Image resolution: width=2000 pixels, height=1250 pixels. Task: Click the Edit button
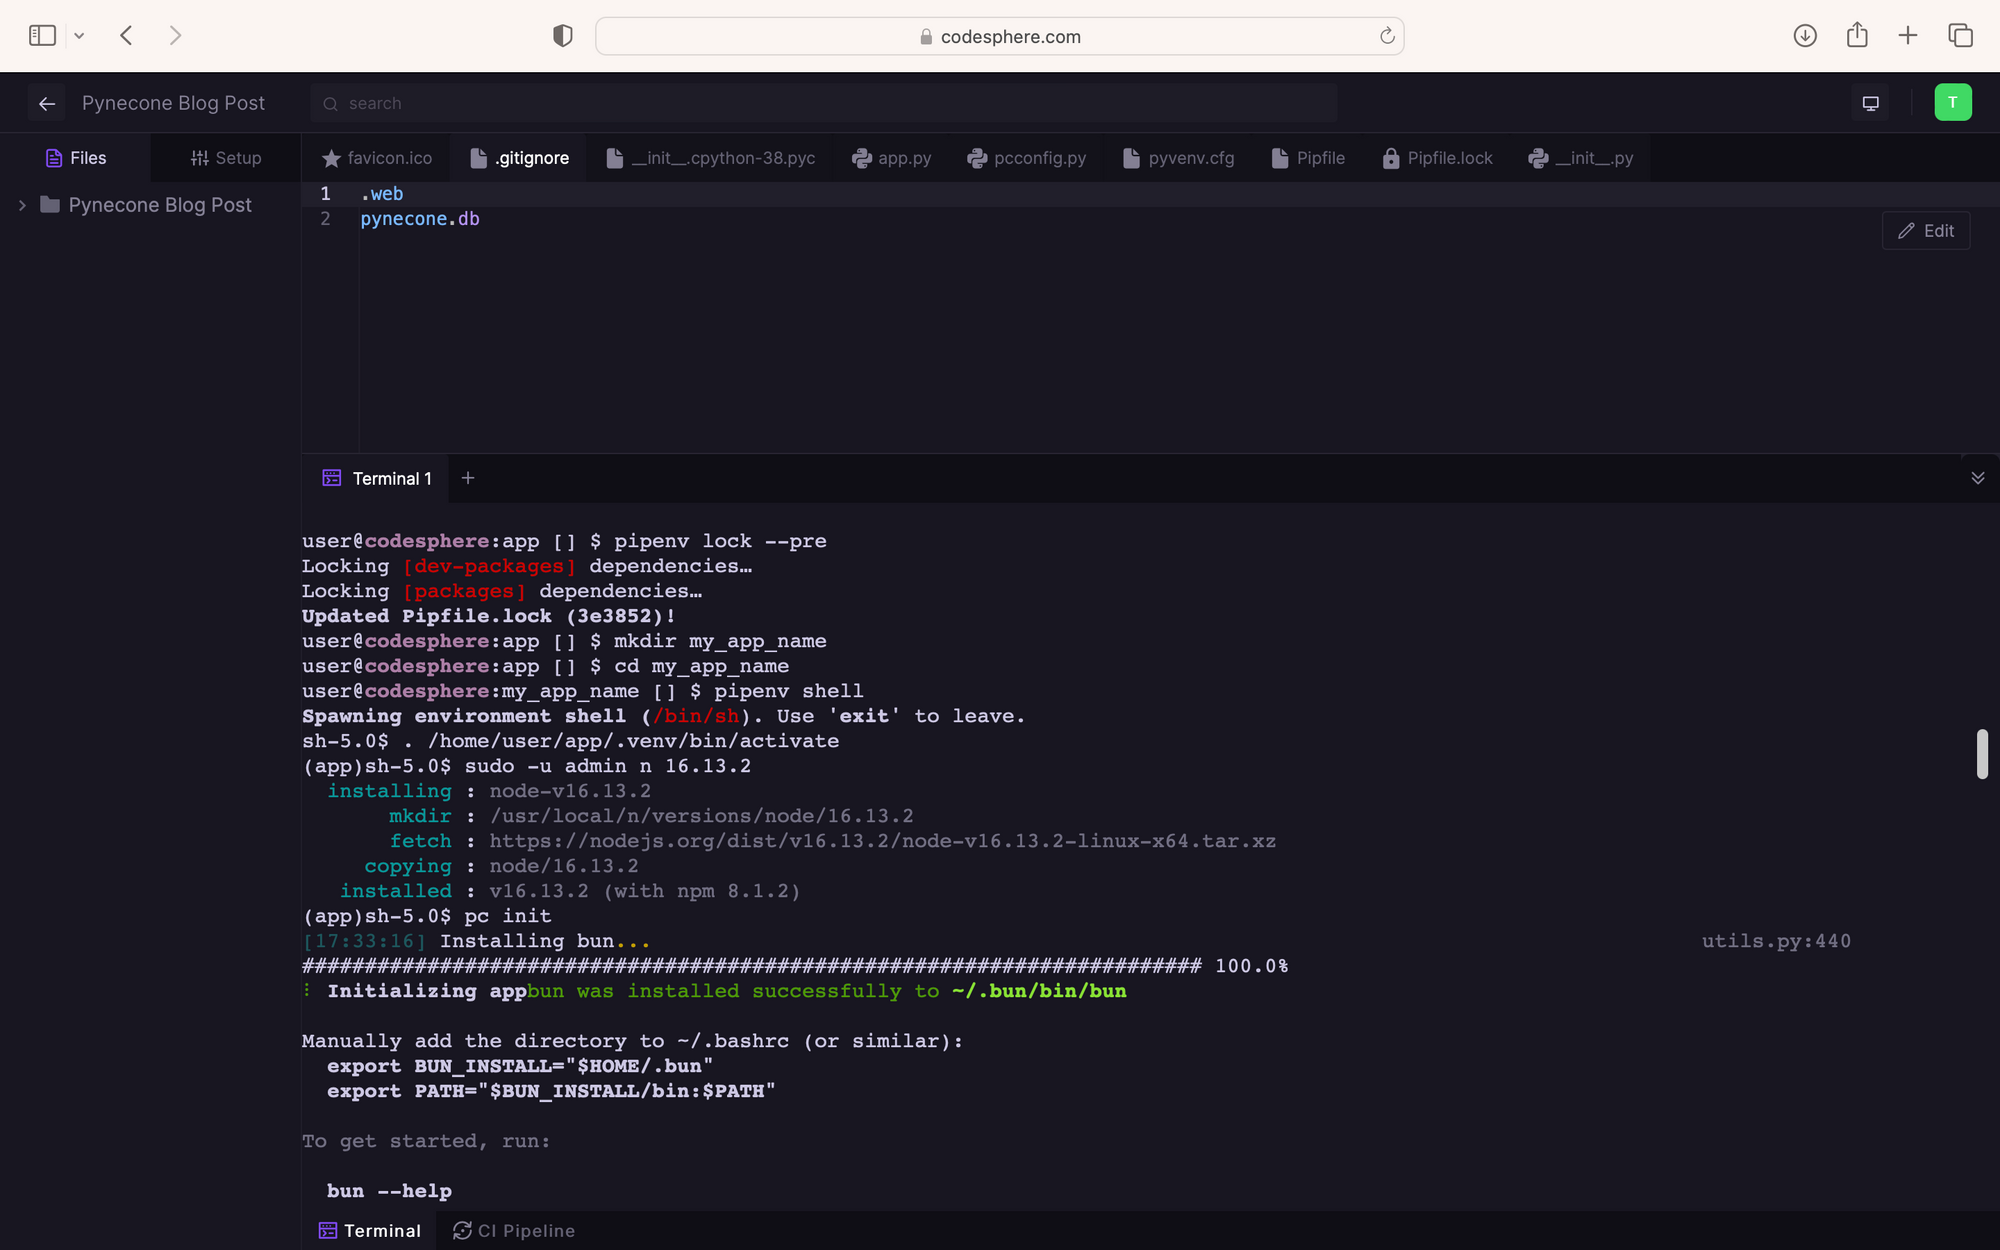pyautogui.click(x=1925, y=231)
